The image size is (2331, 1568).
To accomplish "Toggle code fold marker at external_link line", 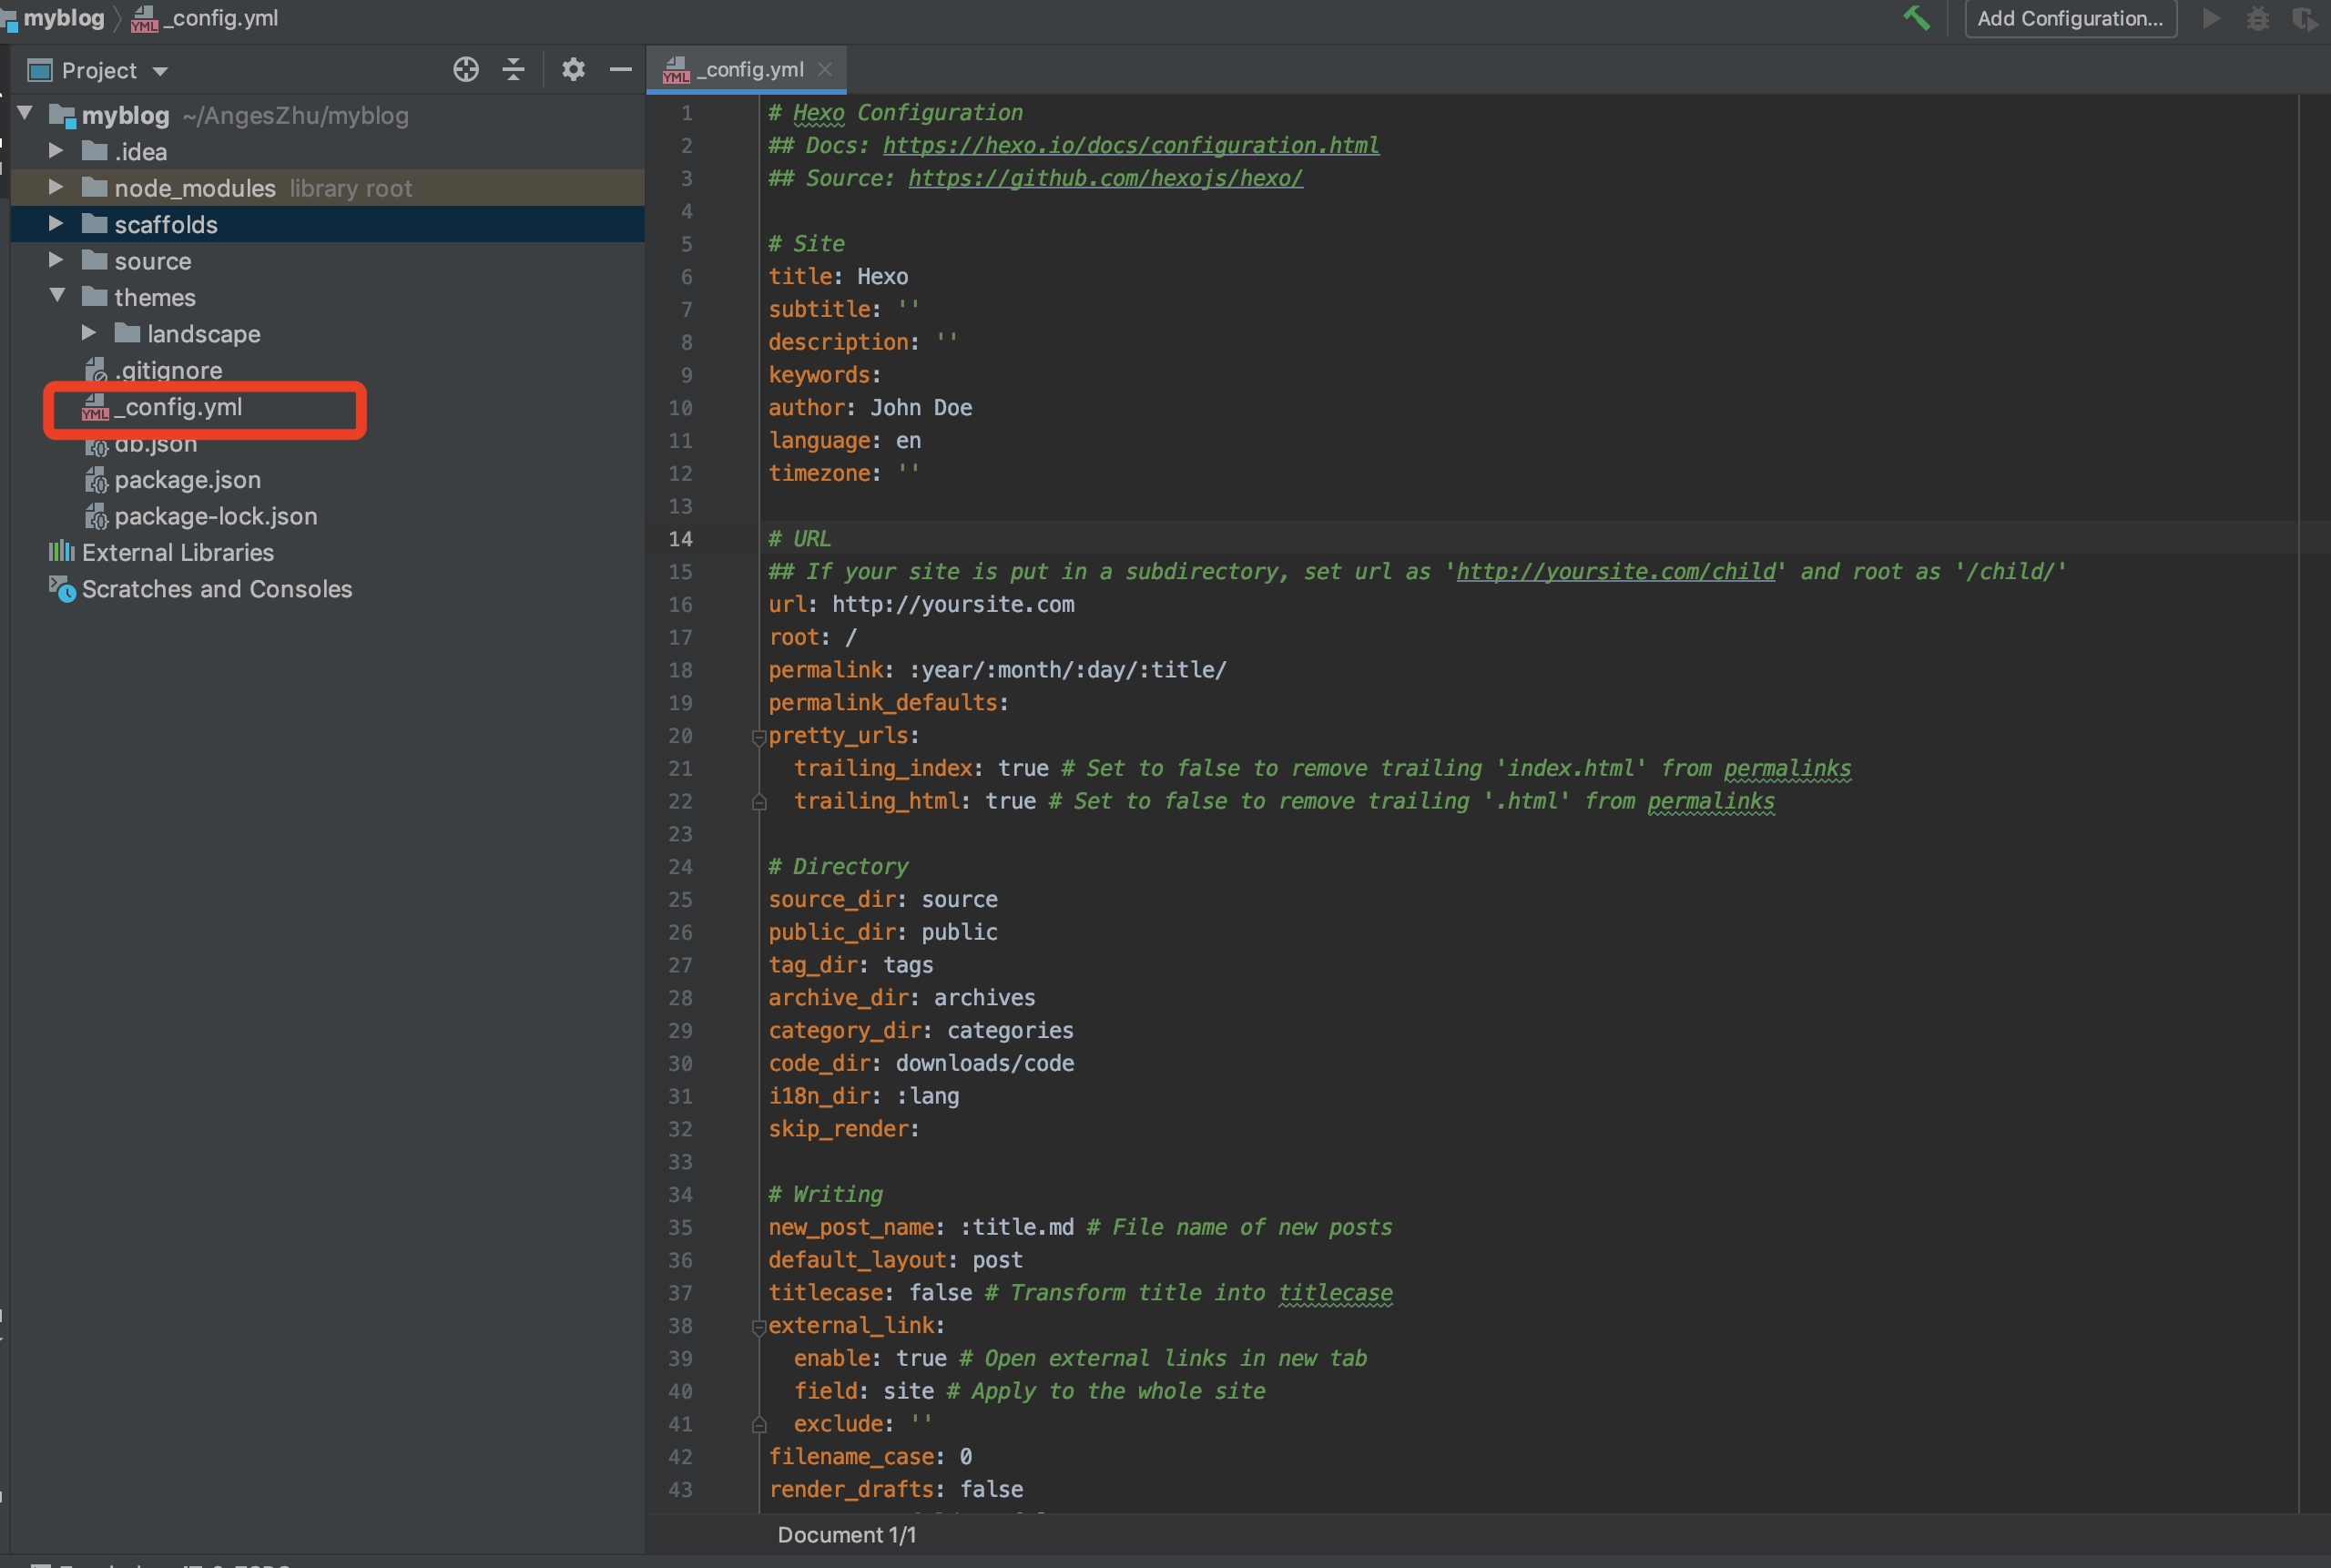I will (758, 1327).
